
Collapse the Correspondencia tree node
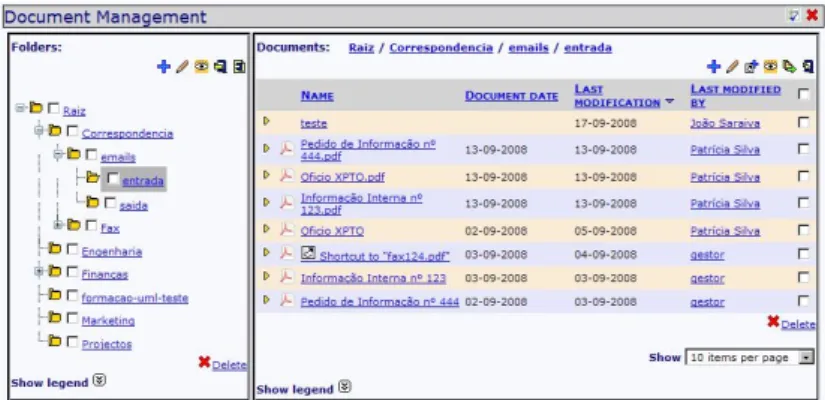click(39, 131)
